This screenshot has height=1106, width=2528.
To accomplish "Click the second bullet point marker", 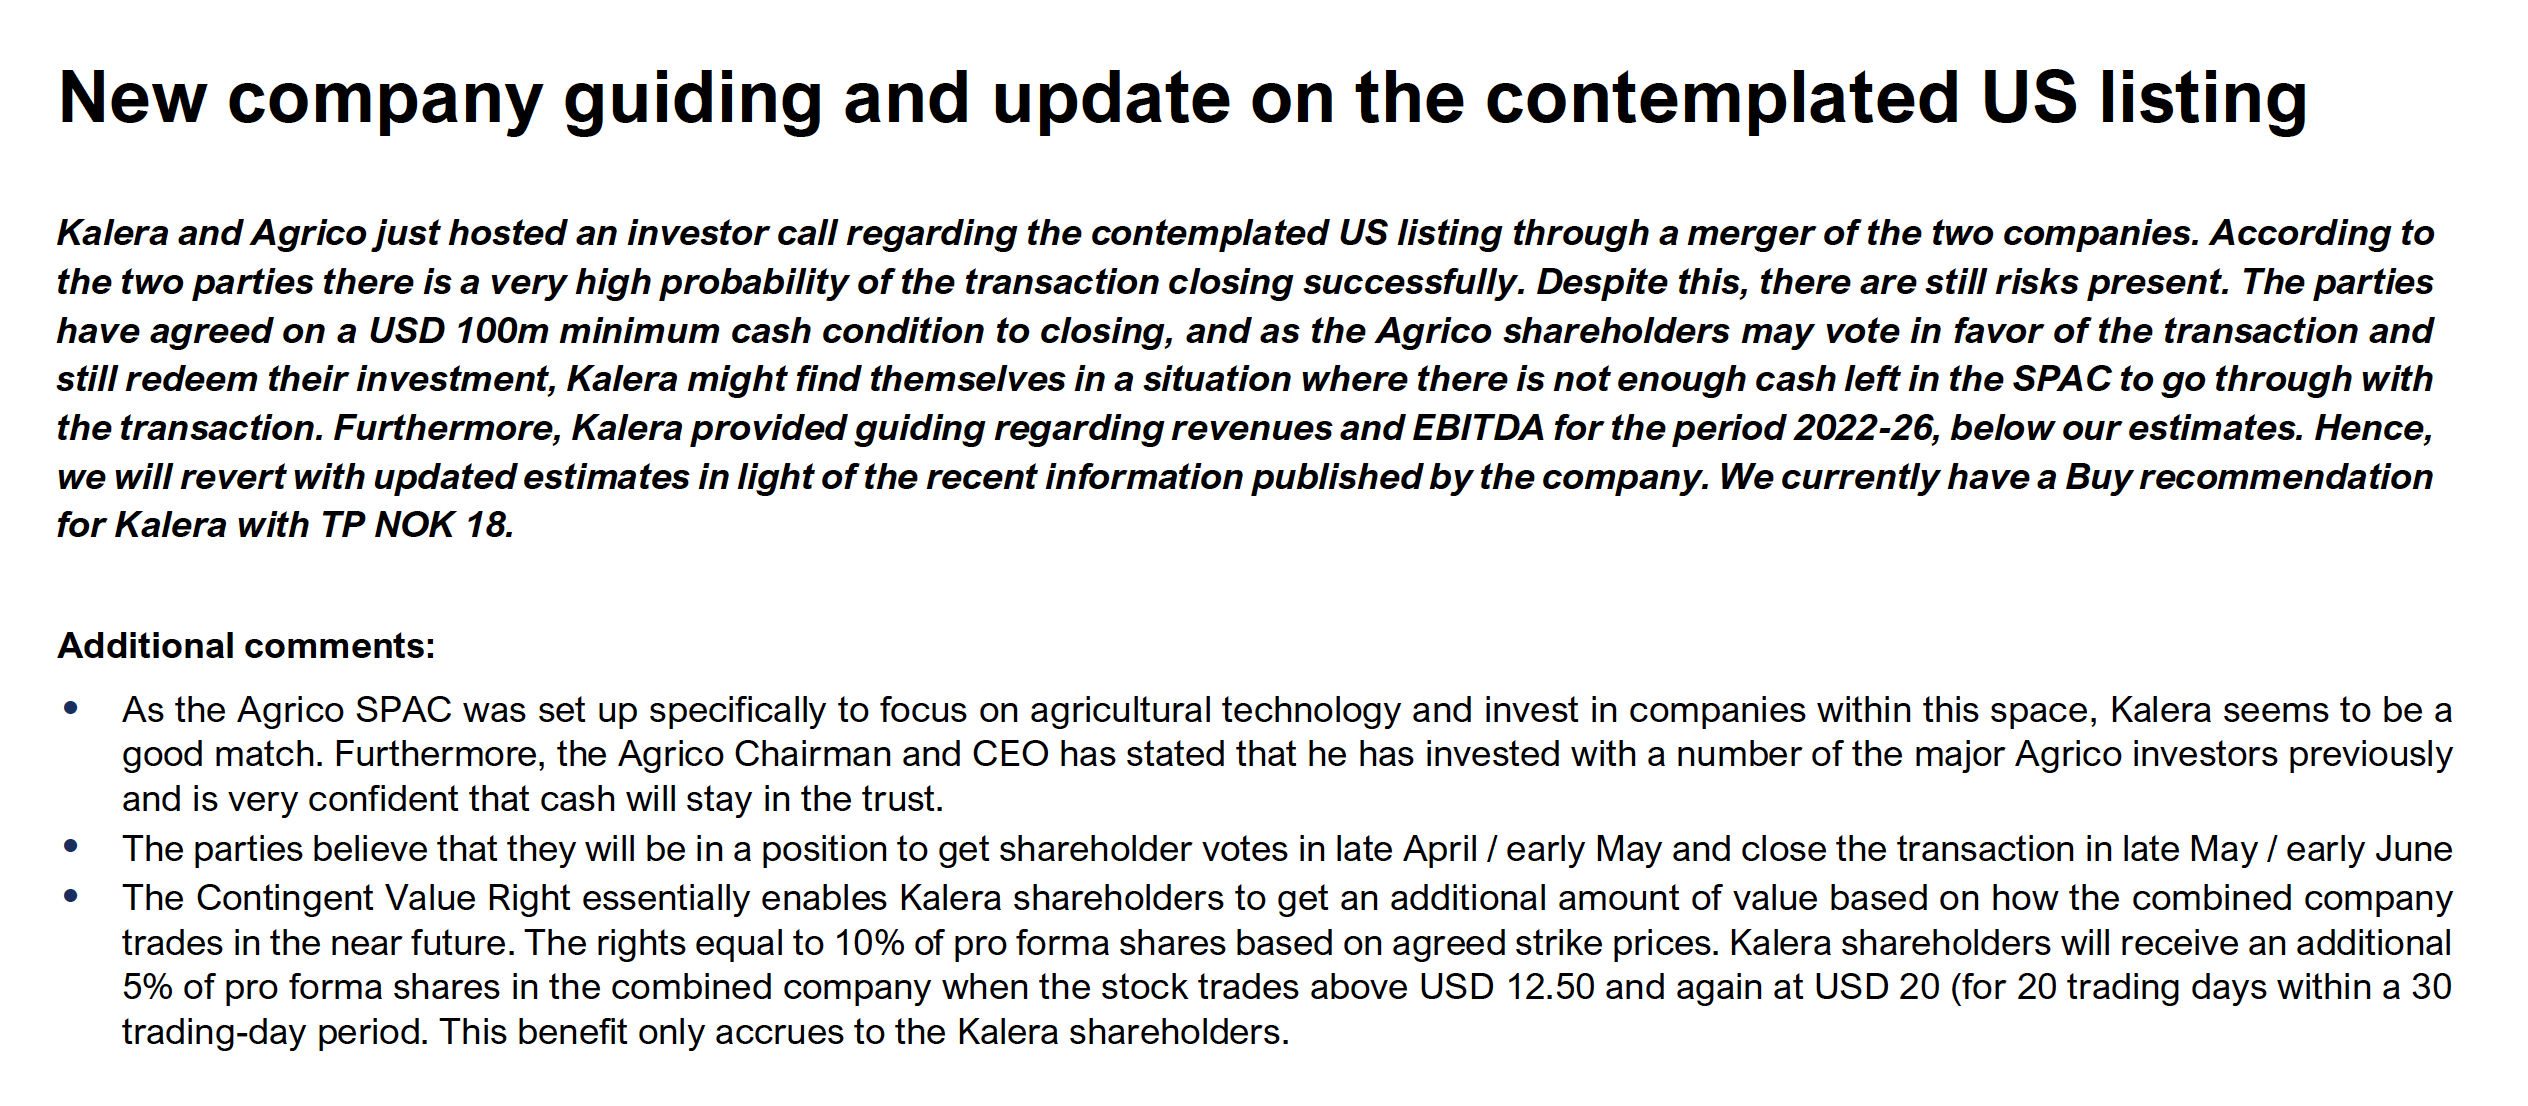I will click(x=70, y=846).
